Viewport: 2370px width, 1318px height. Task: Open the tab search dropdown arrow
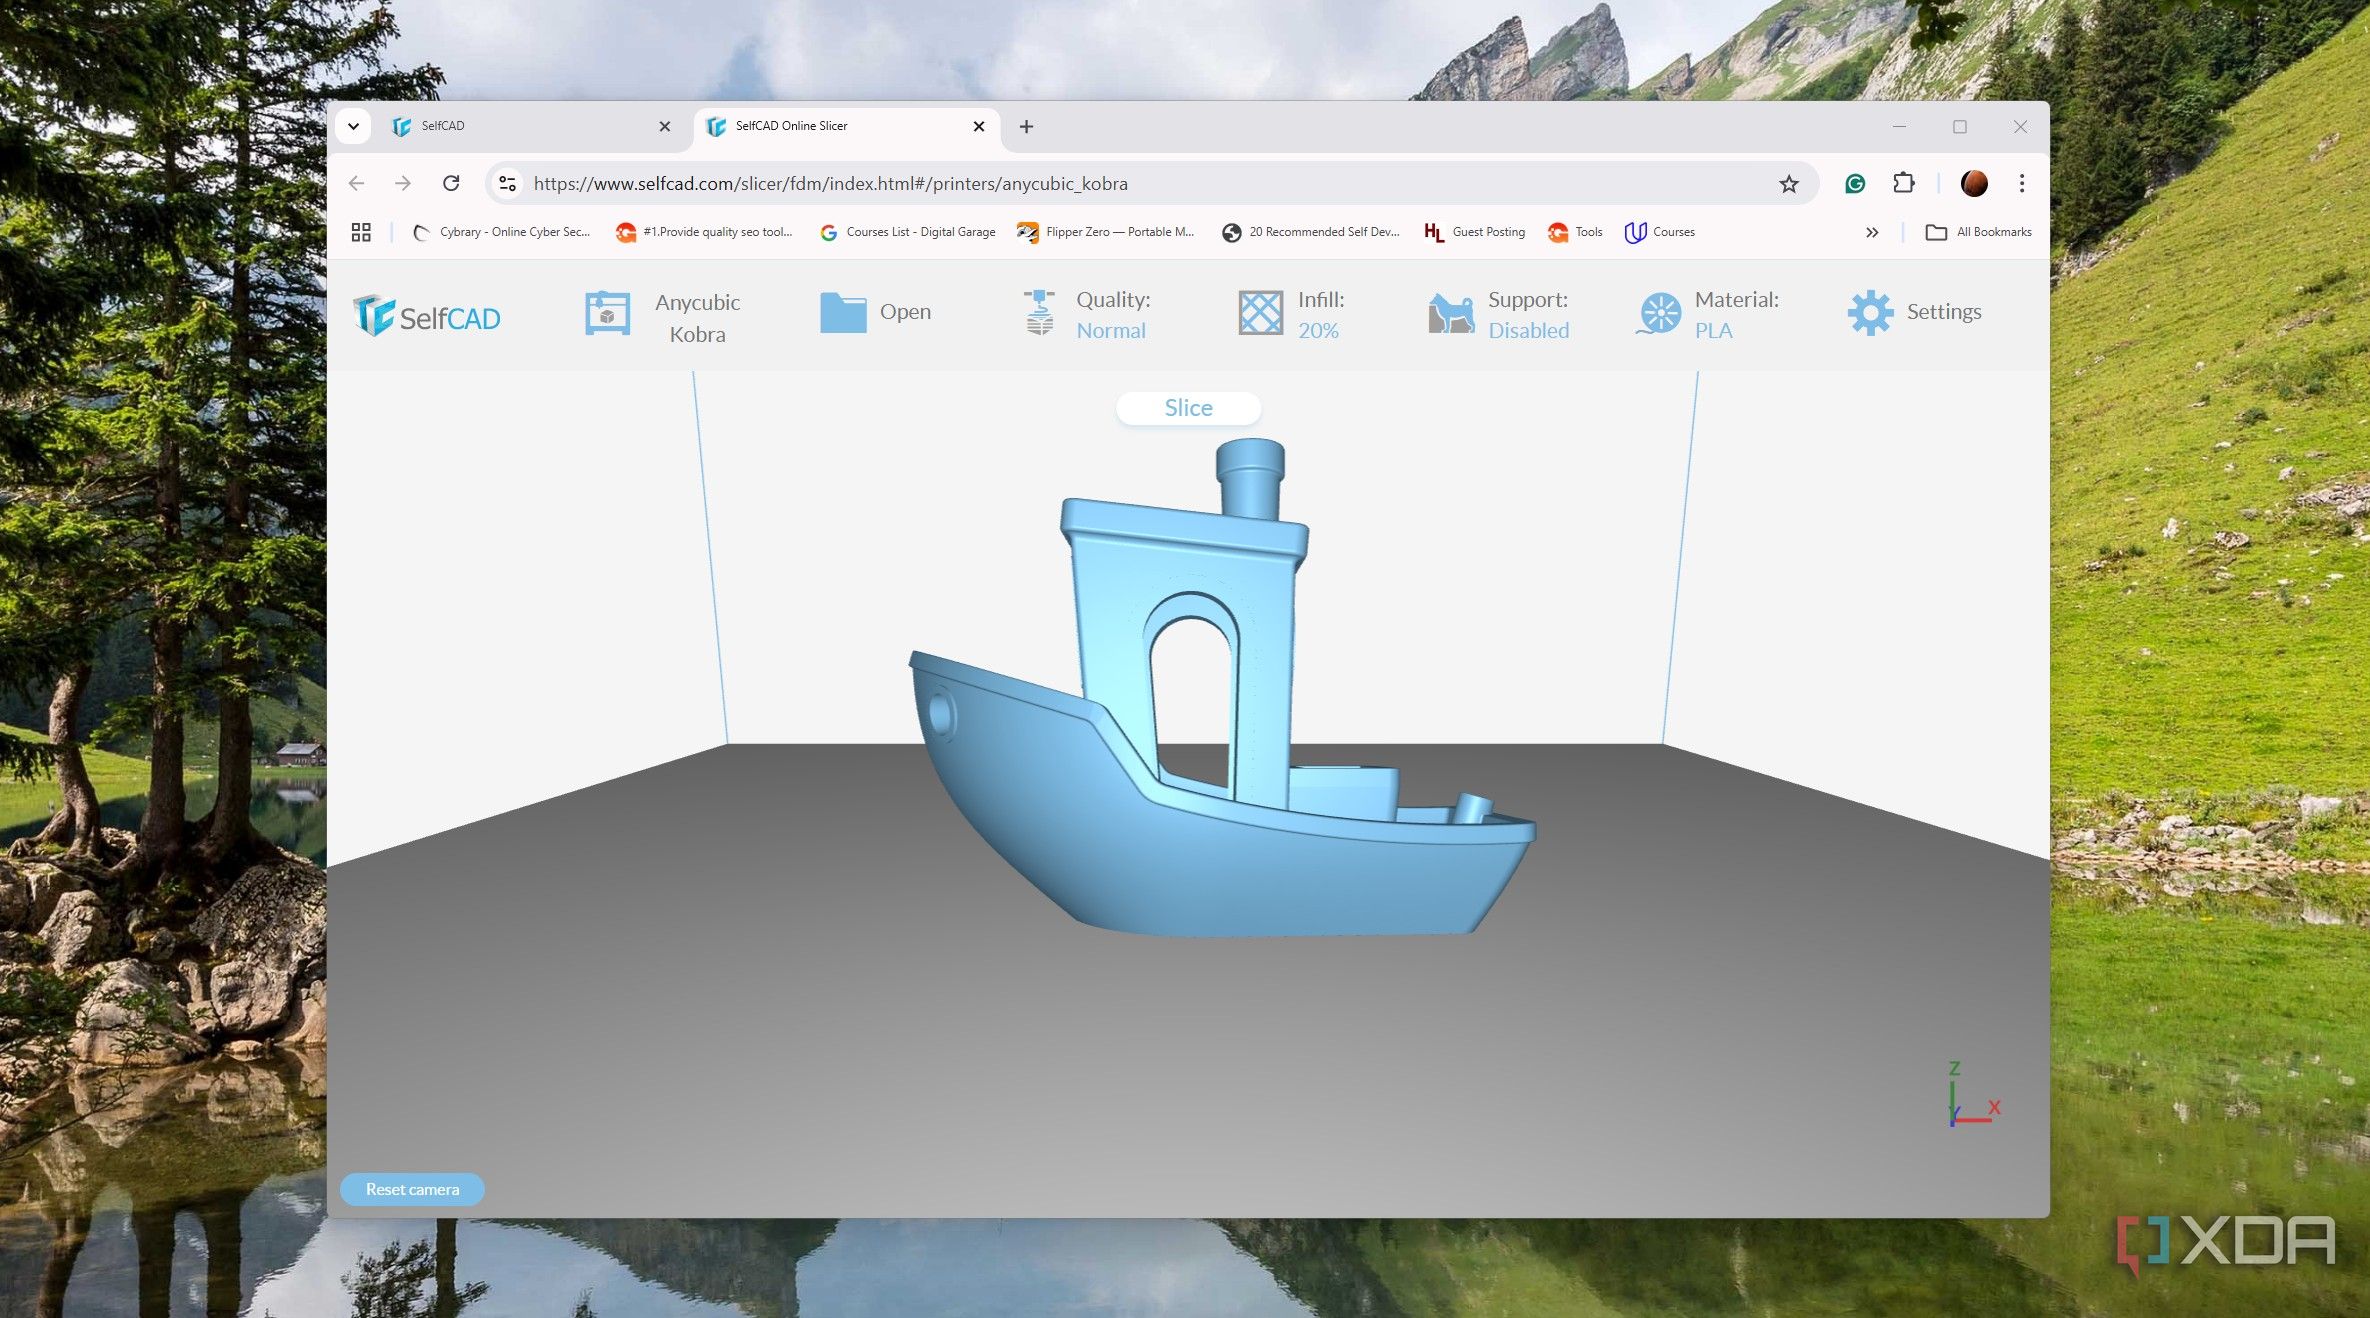[x=353, y=126]
